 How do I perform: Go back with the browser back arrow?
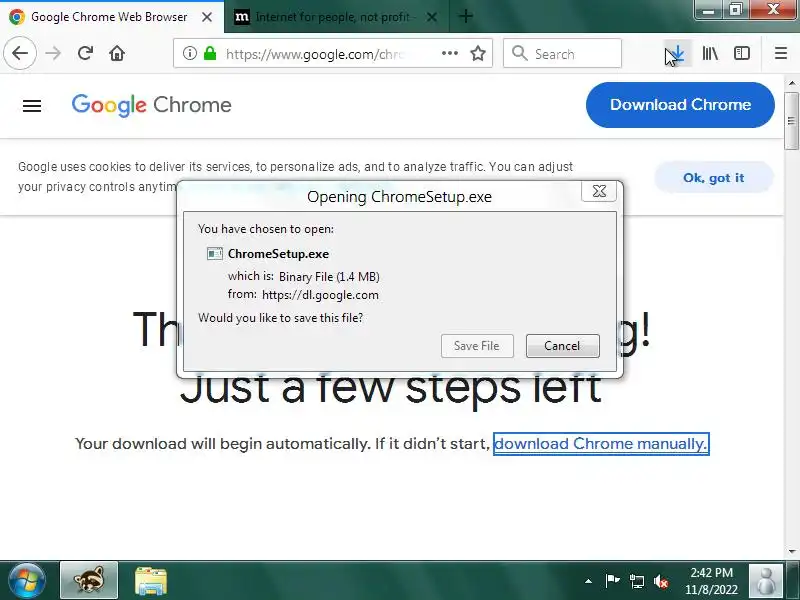(20, 53)
